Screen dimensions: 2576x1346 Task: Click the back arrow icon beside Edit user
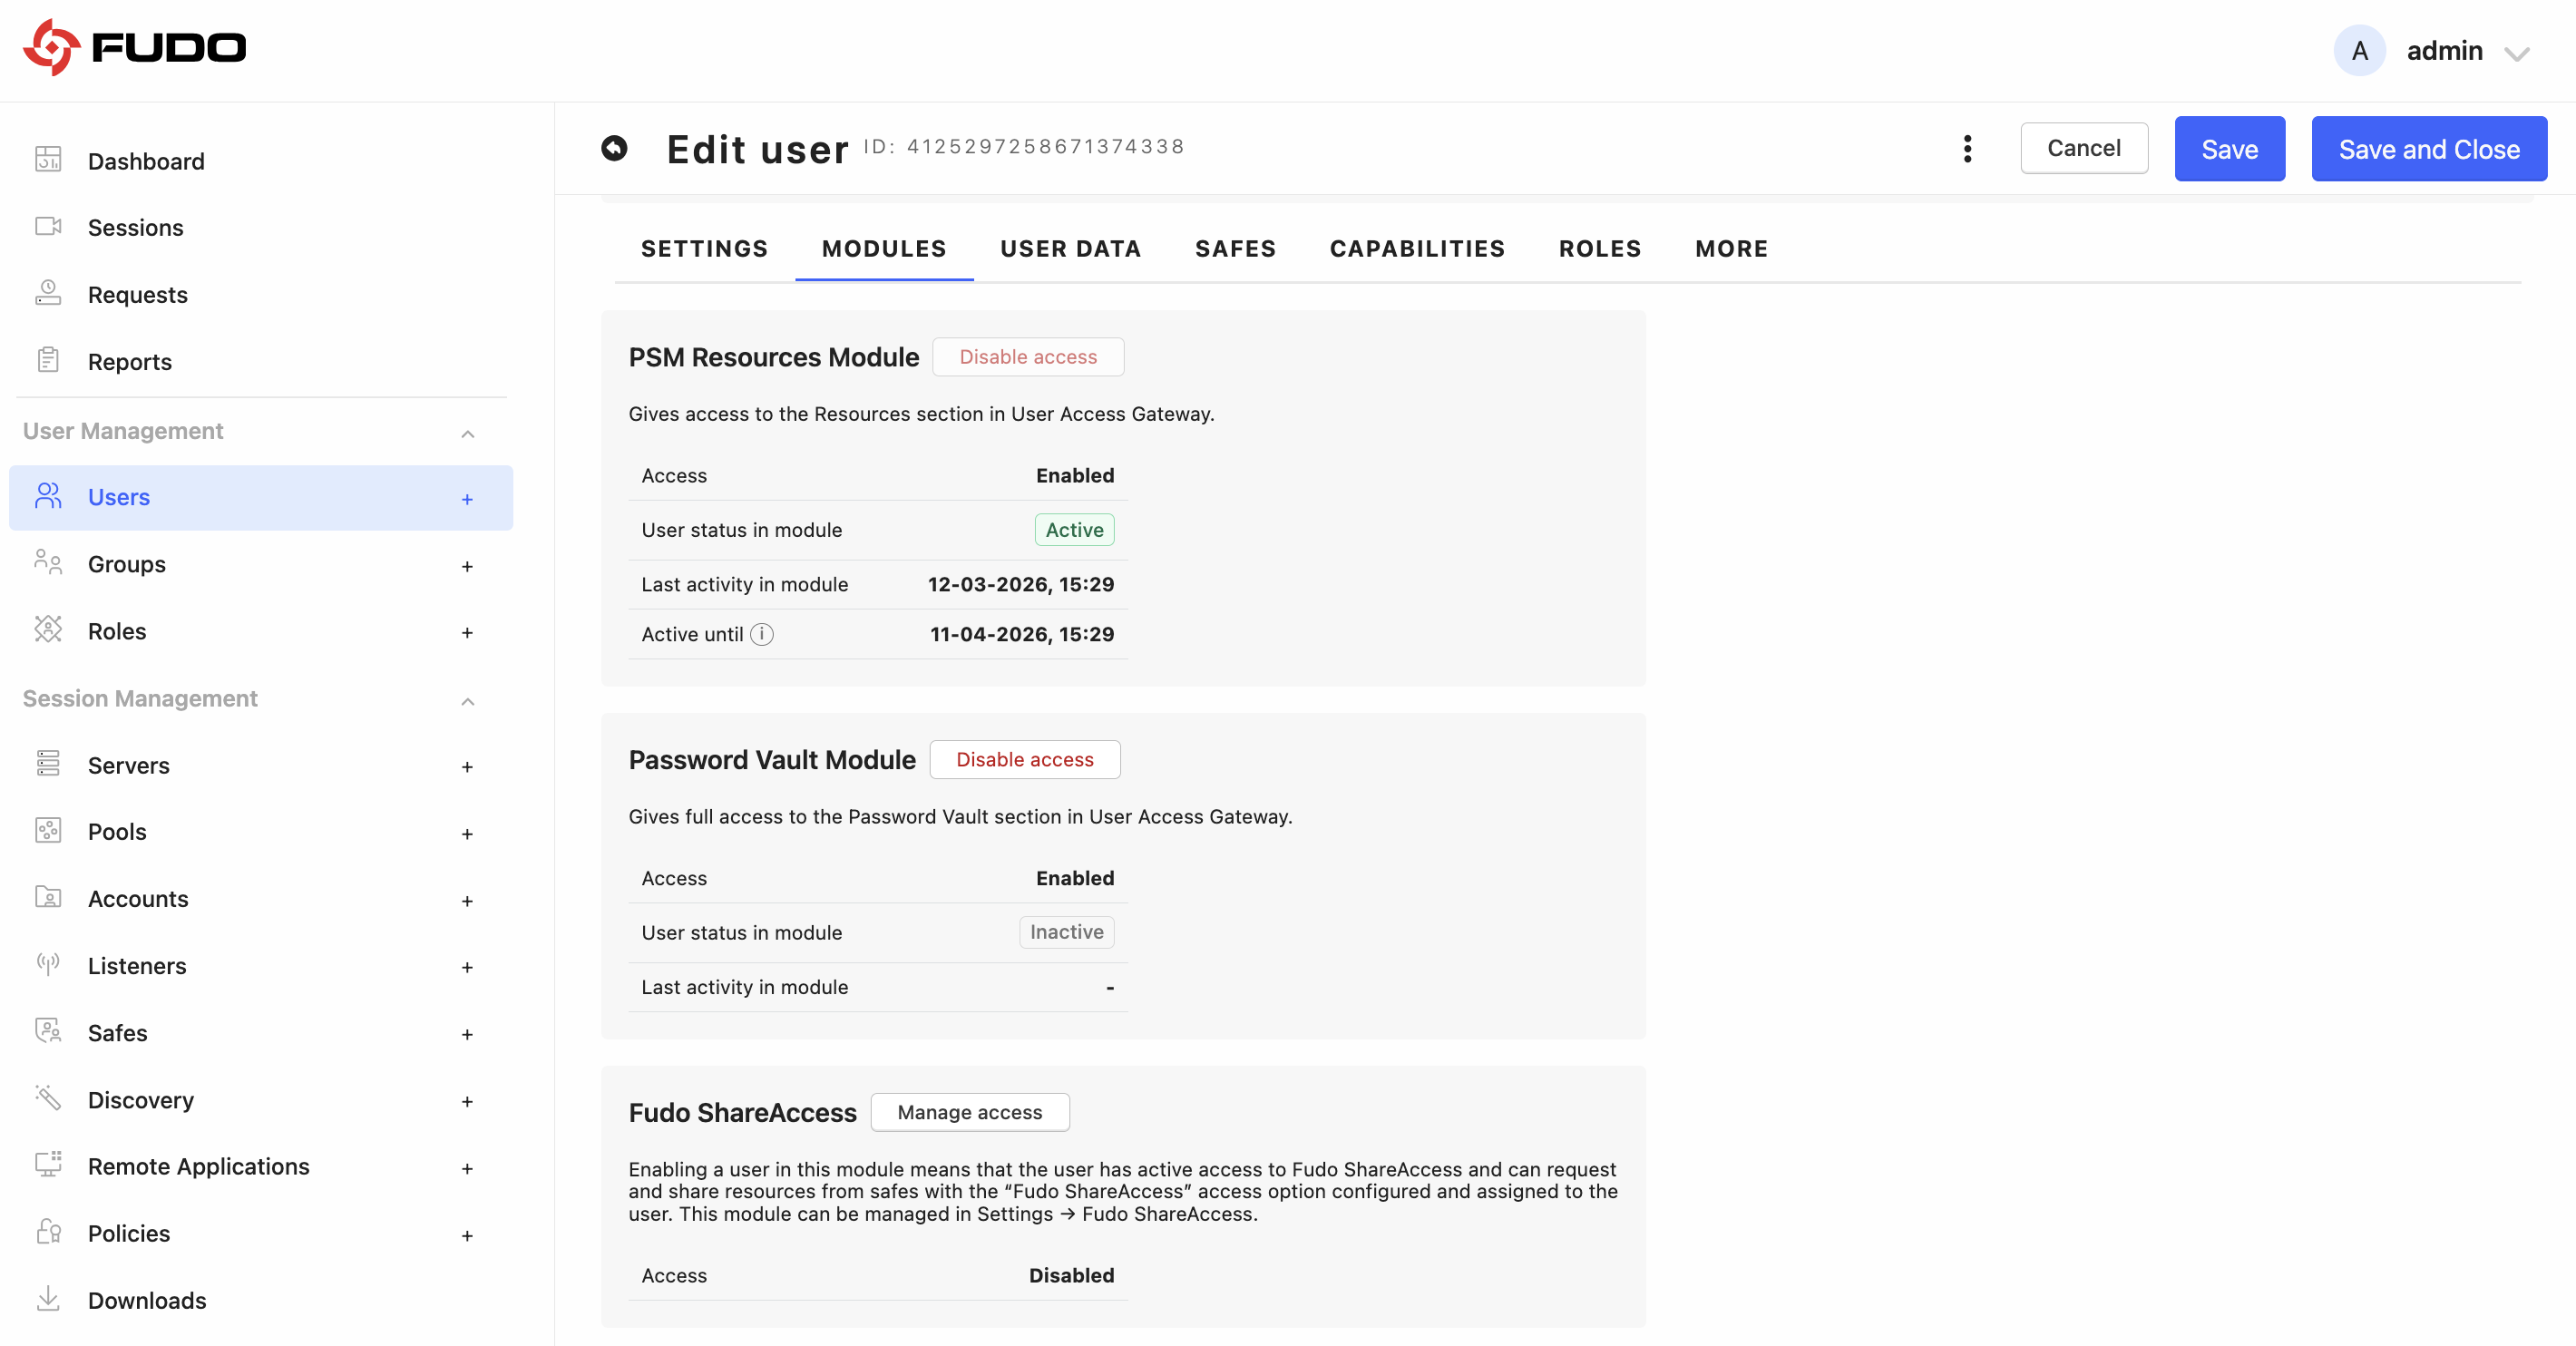pos(614,148)
